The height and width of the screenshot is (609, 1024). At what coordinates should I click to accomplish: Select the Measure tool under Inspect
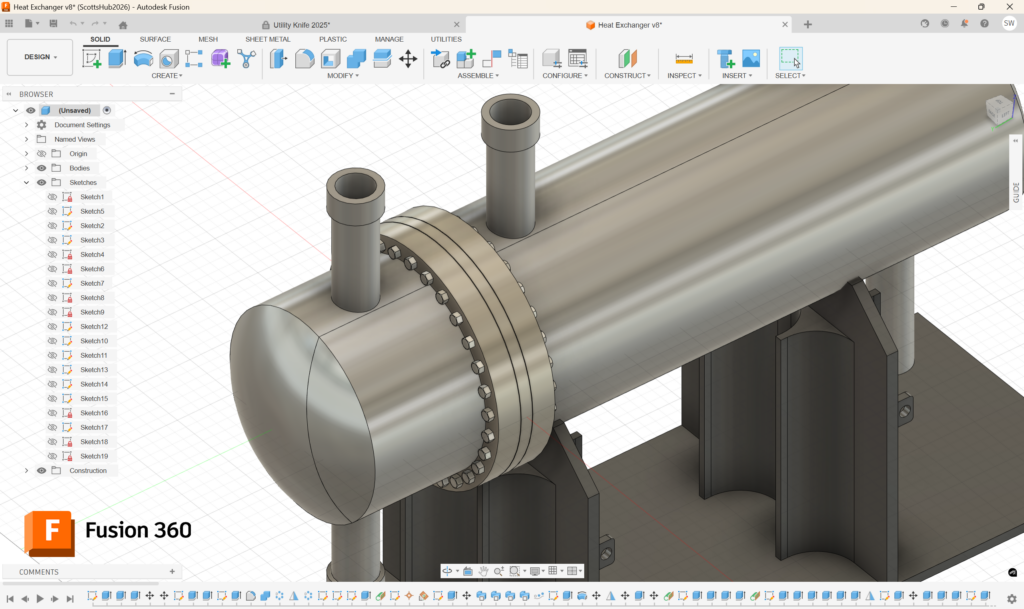point(684,59)
